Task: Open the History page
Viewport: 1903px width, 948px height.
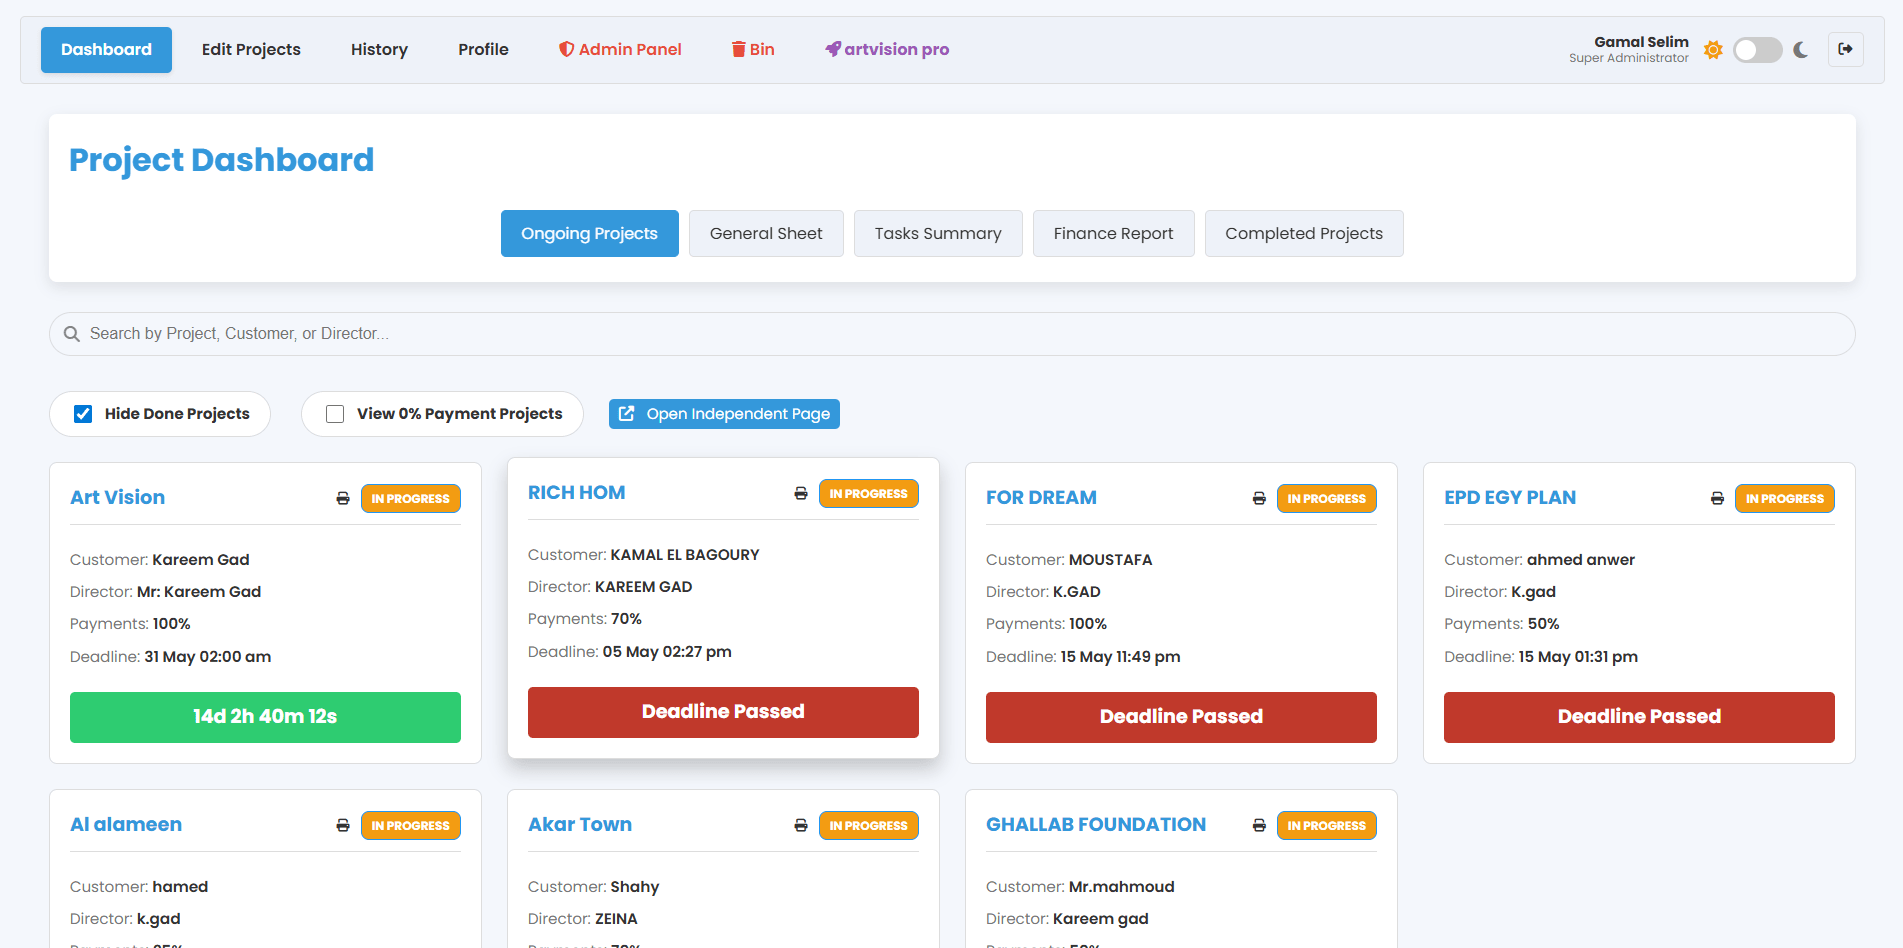Action: [x=379, y=50]
